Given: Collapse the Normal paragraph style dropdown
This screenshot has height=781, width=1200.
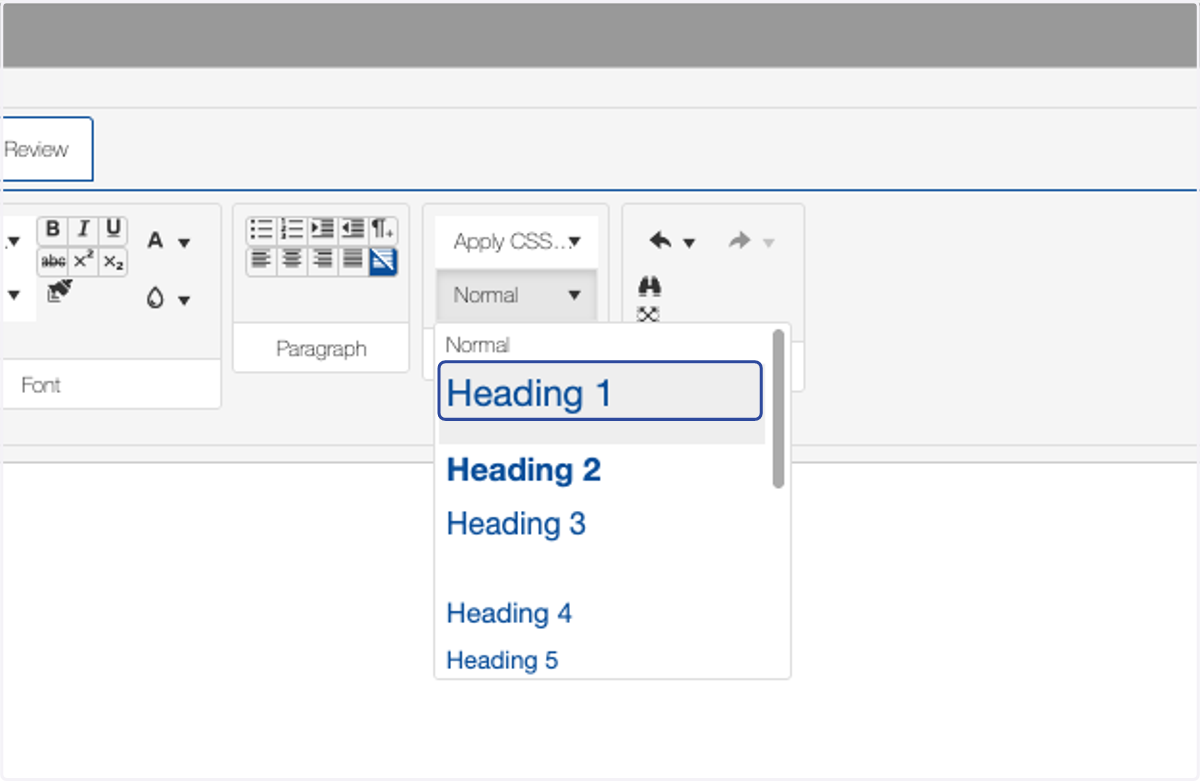Looking at the screenshot, I should click(516, 295).
